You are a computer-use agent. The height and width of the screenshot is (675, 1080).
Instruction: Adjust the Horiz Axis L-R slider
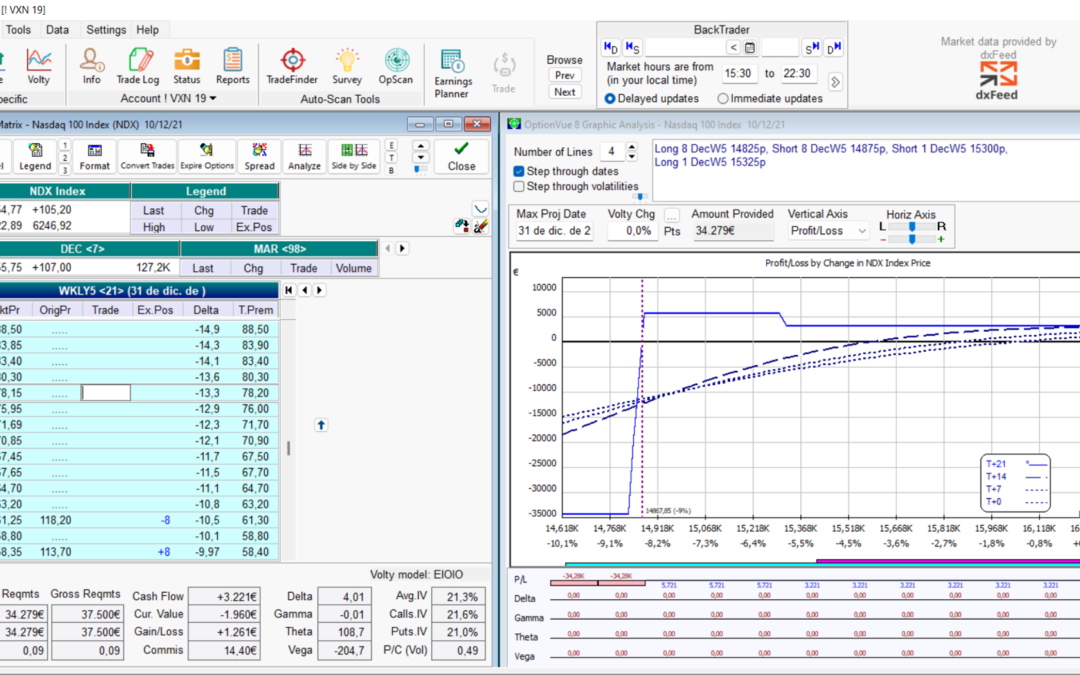tap(912, 227)
